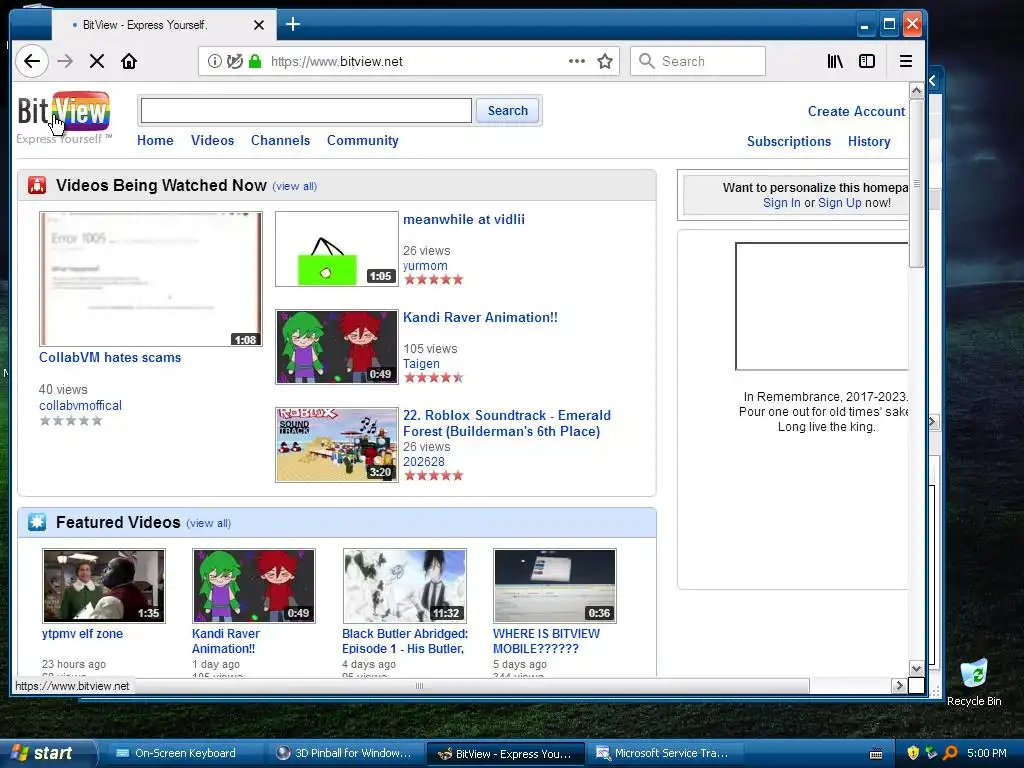
Task: Click the tray keyboard icon
Action: pos(876,754)
